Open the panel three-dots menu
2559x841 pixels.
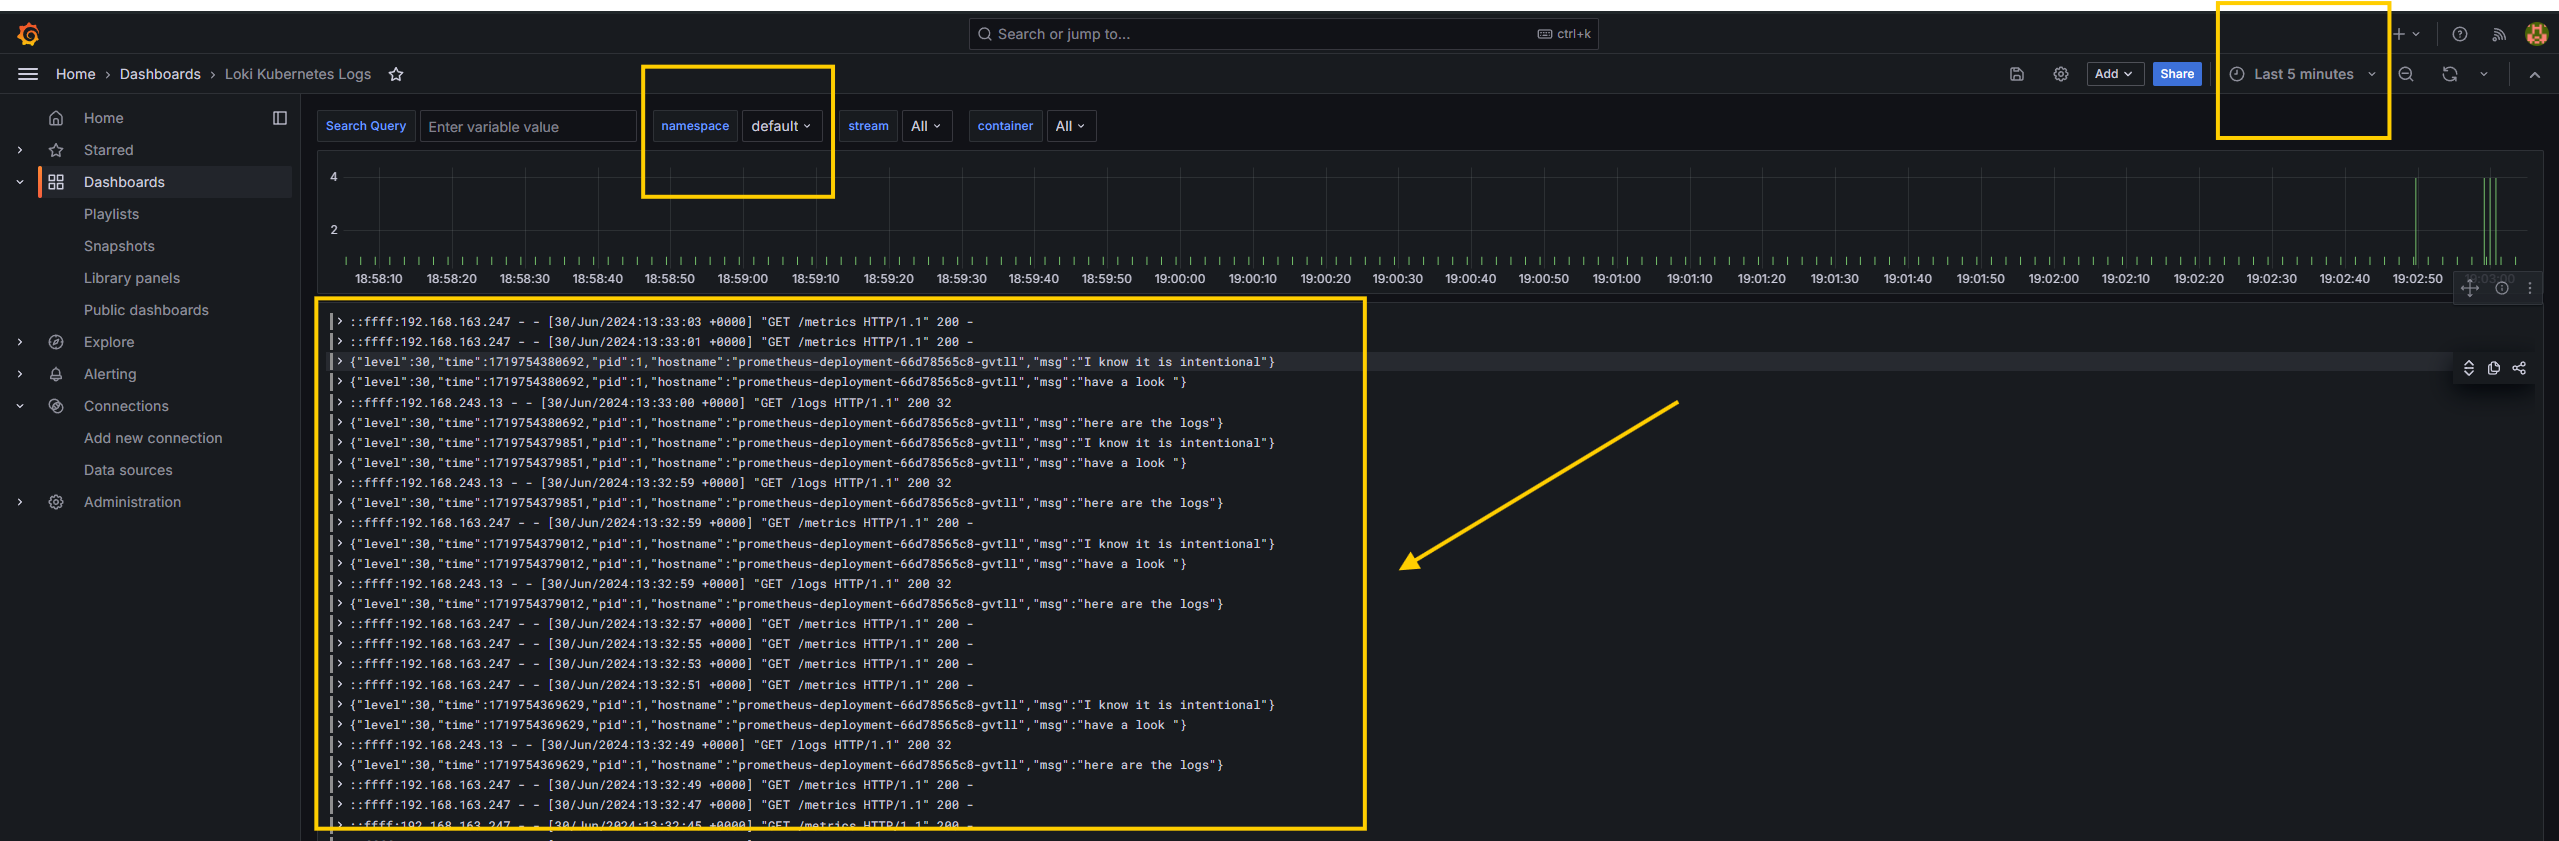click(x=2530, y=288)
